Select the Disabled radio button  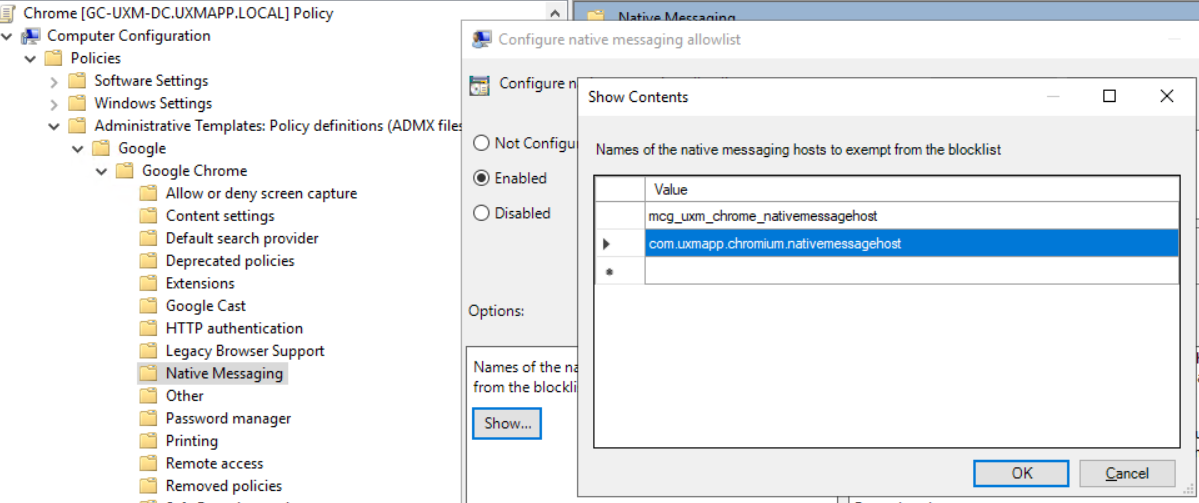tap(482, 213)
